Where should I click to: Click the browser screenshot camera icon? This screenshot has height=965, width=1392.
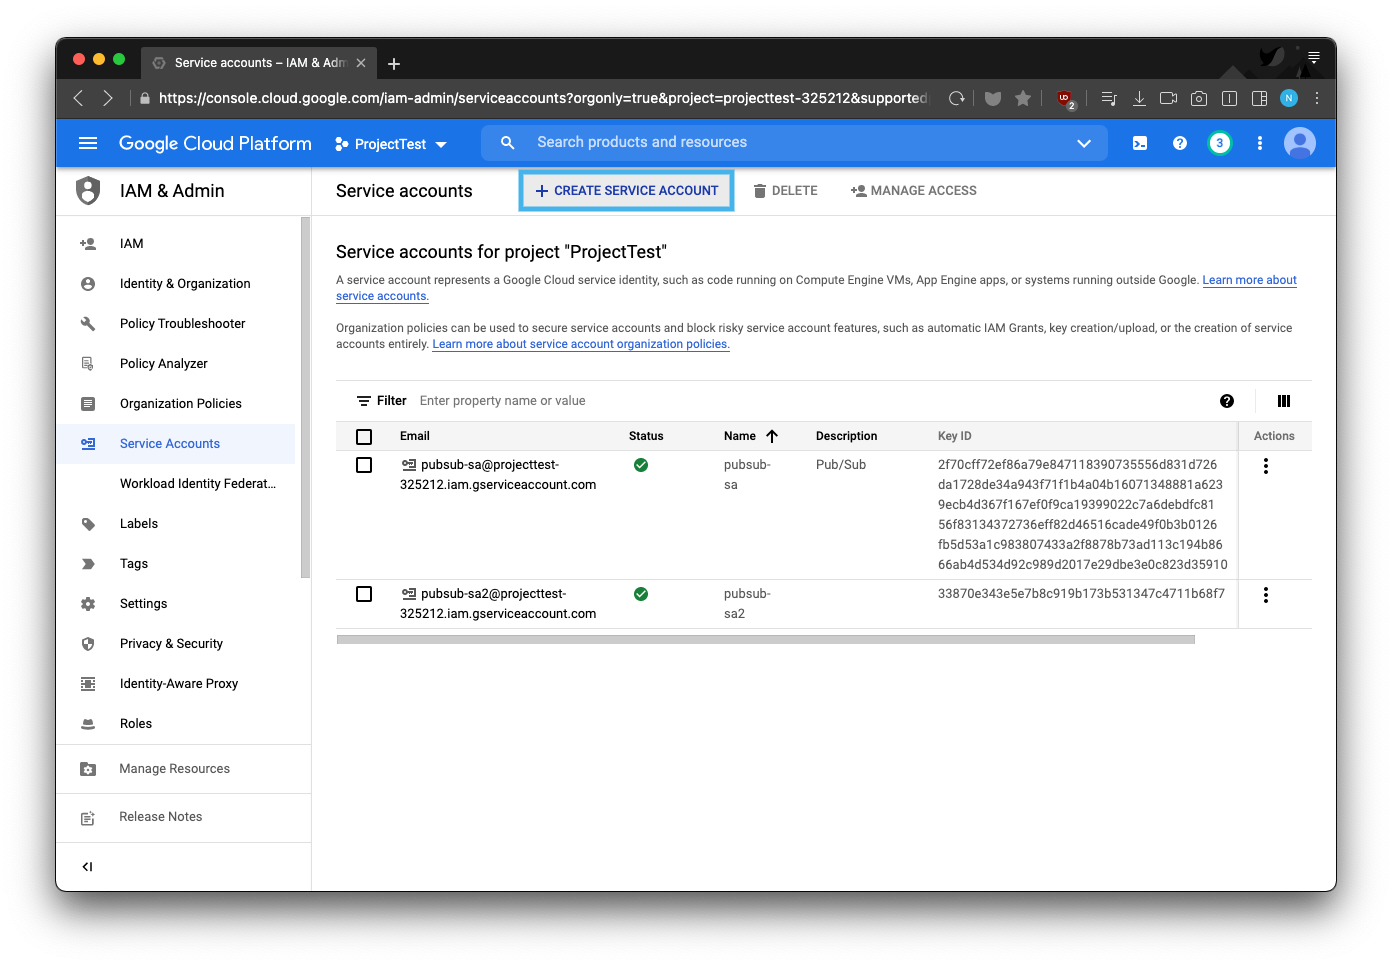1199,98
